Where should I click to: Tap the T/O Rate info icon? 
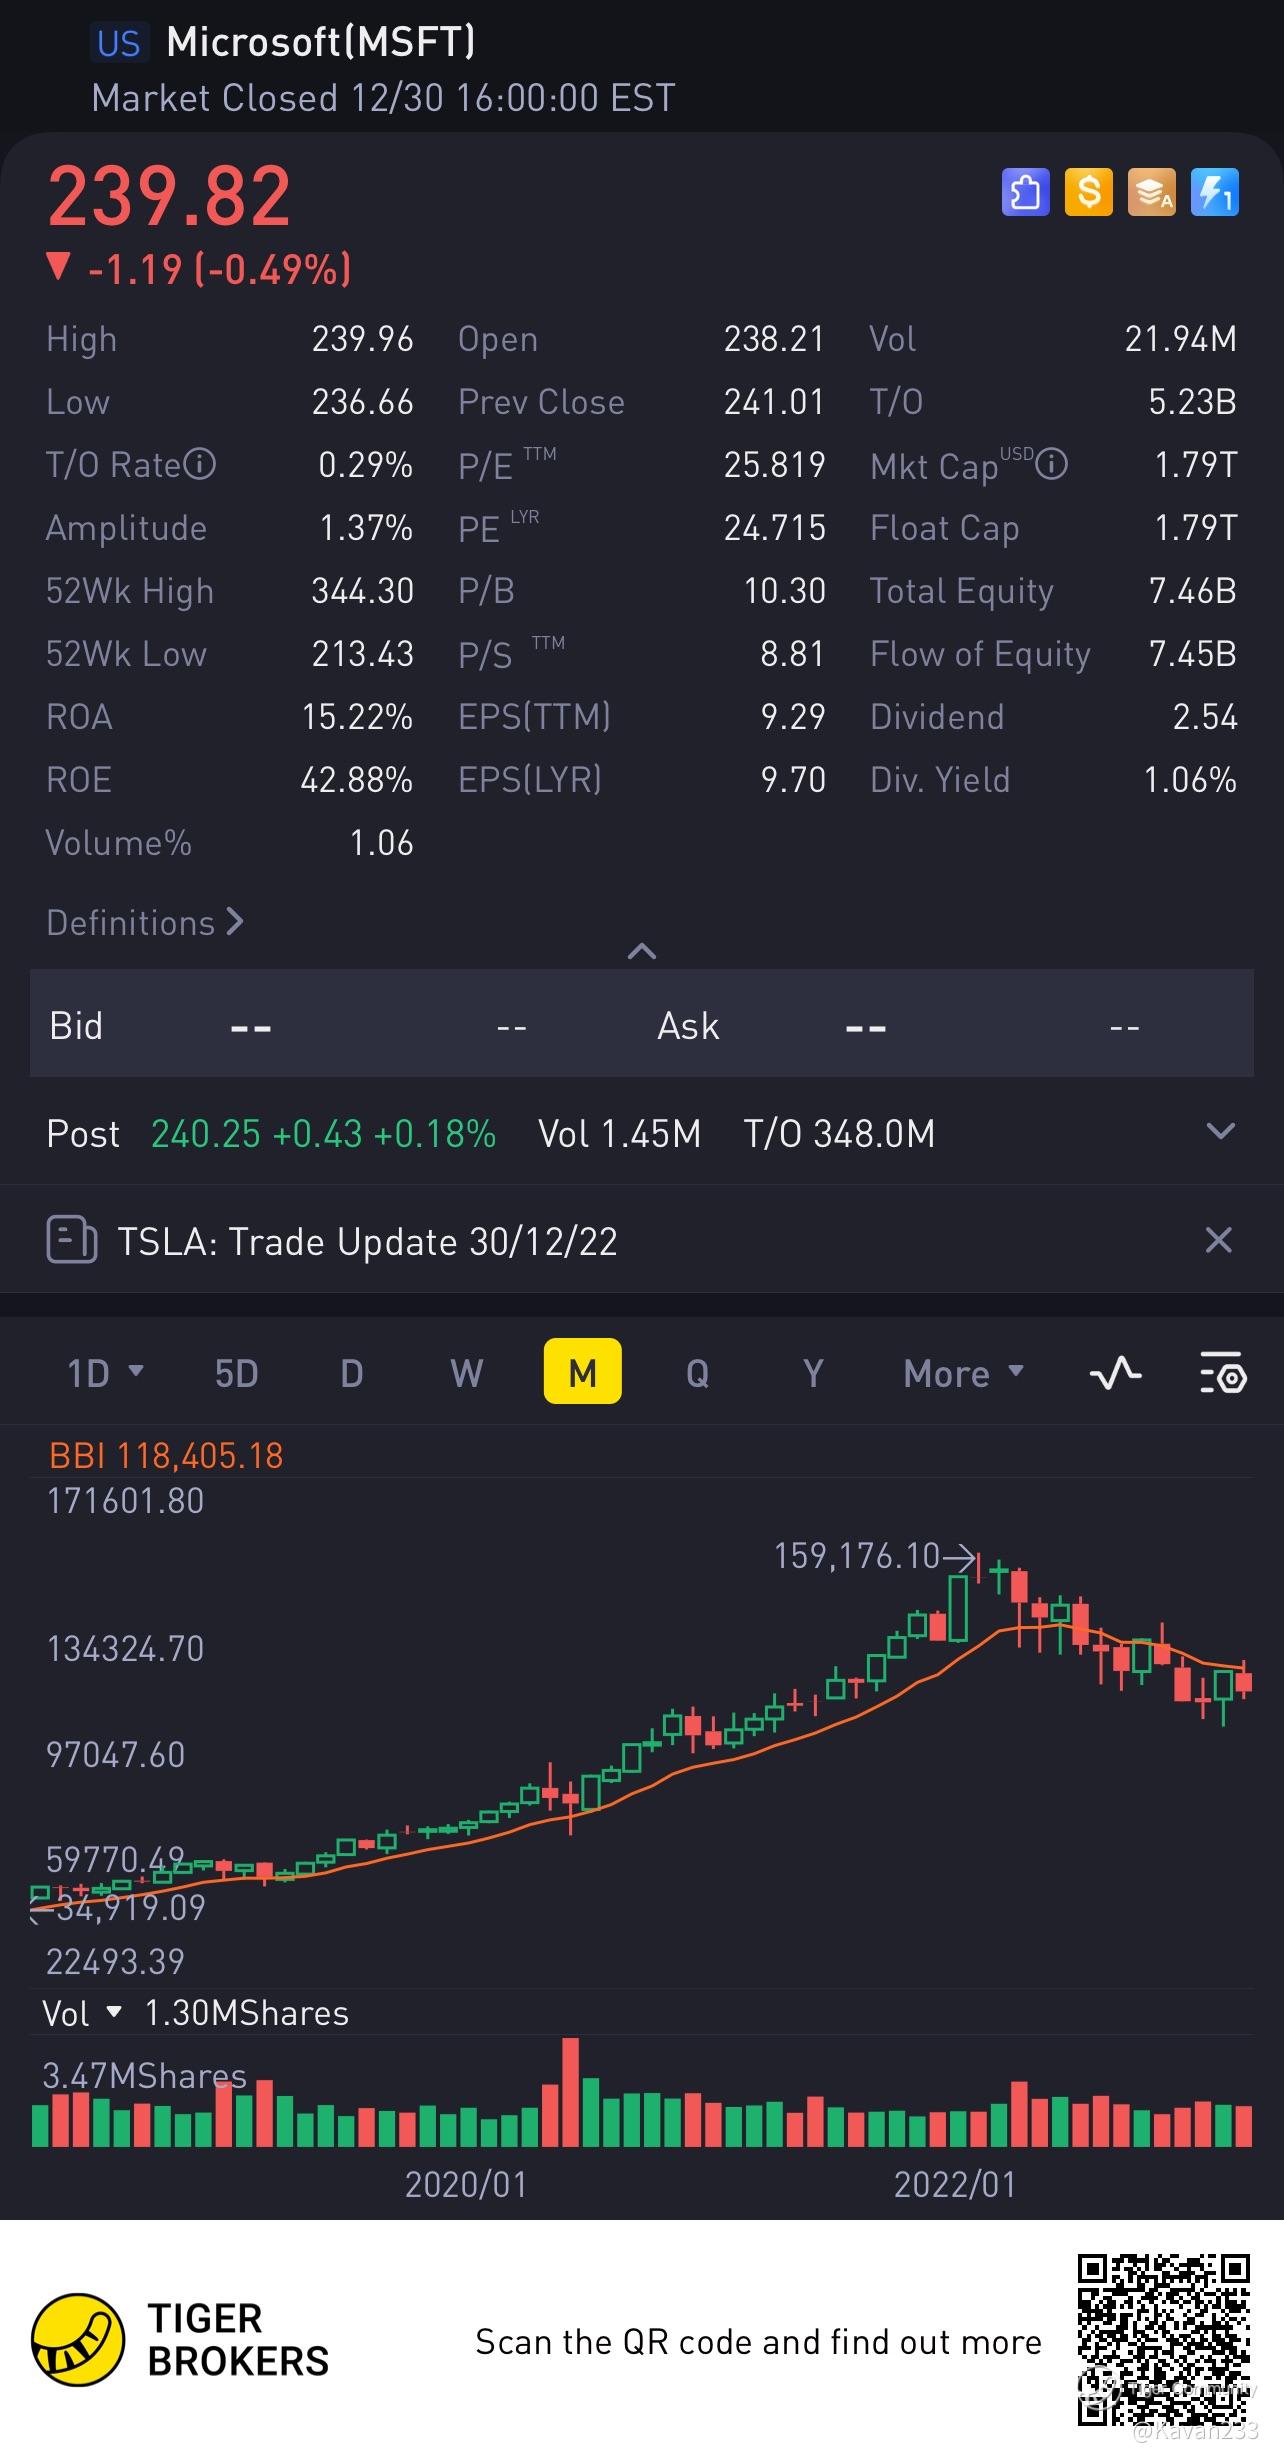(x=200, y=464)
